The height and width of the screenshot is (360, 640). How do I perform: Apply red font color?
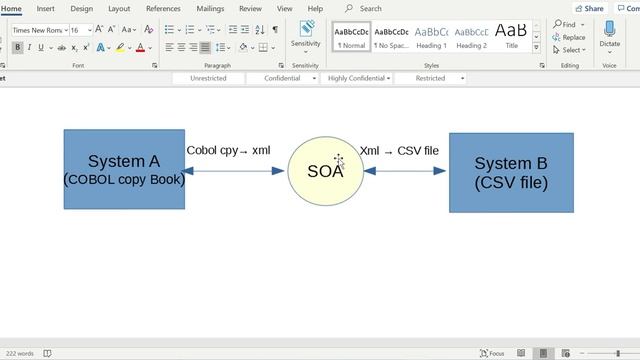140,48
